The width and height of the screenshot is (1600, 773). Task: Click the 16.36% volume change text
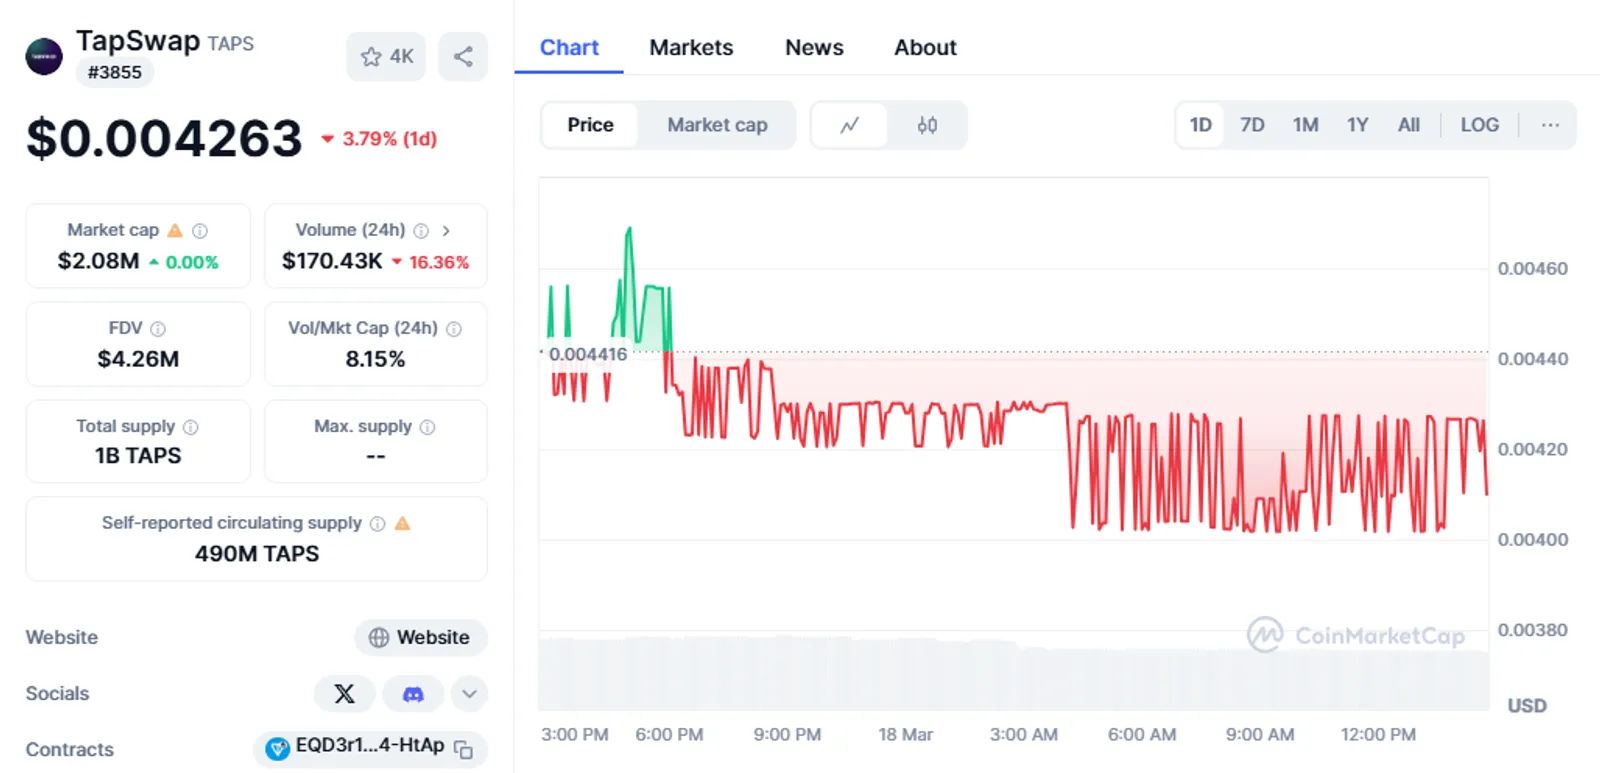pyautogui.click(x=439, y=262)
